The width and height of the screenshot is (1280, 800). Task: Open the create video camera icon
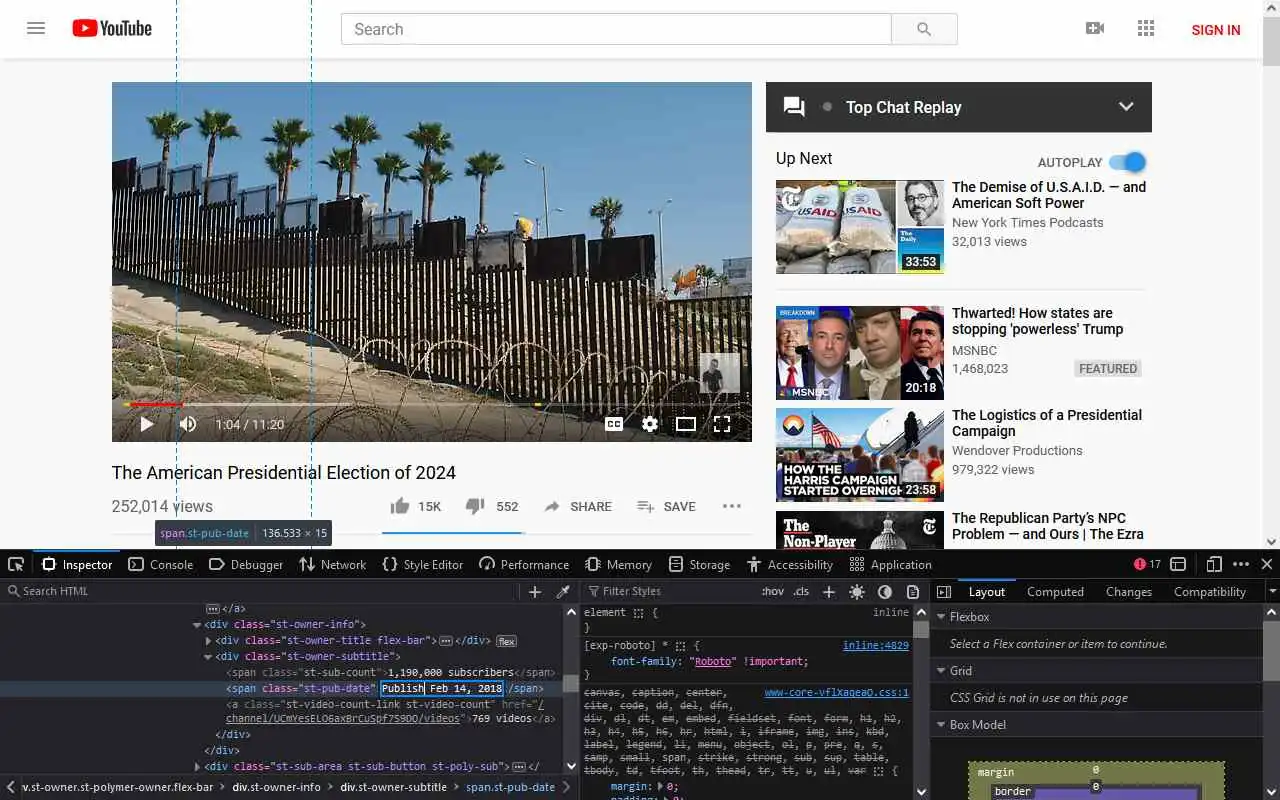1095,28
